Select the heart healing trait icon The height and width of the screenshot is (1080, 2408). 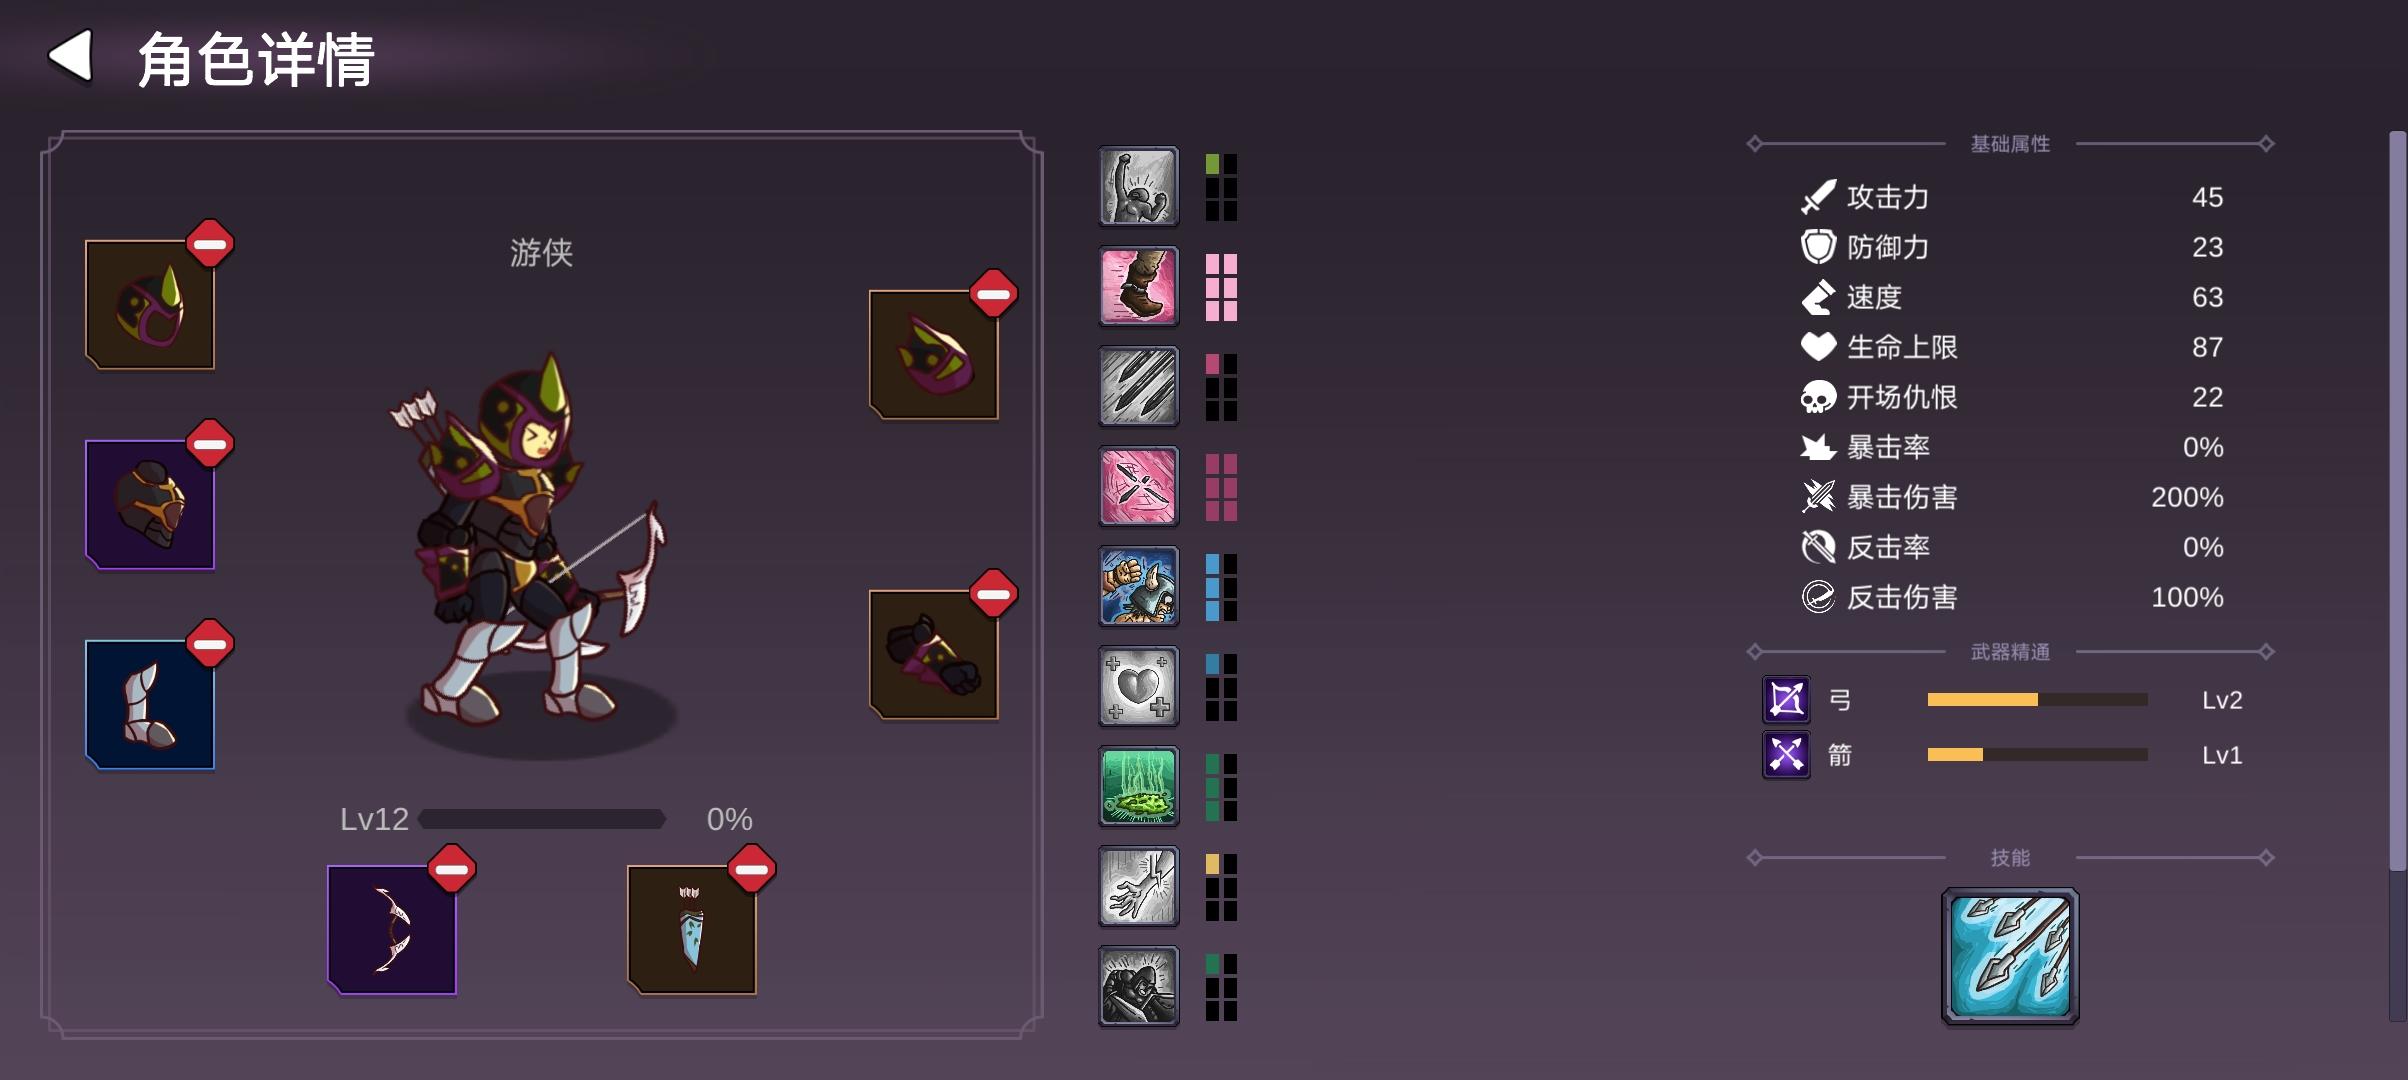1138,686
